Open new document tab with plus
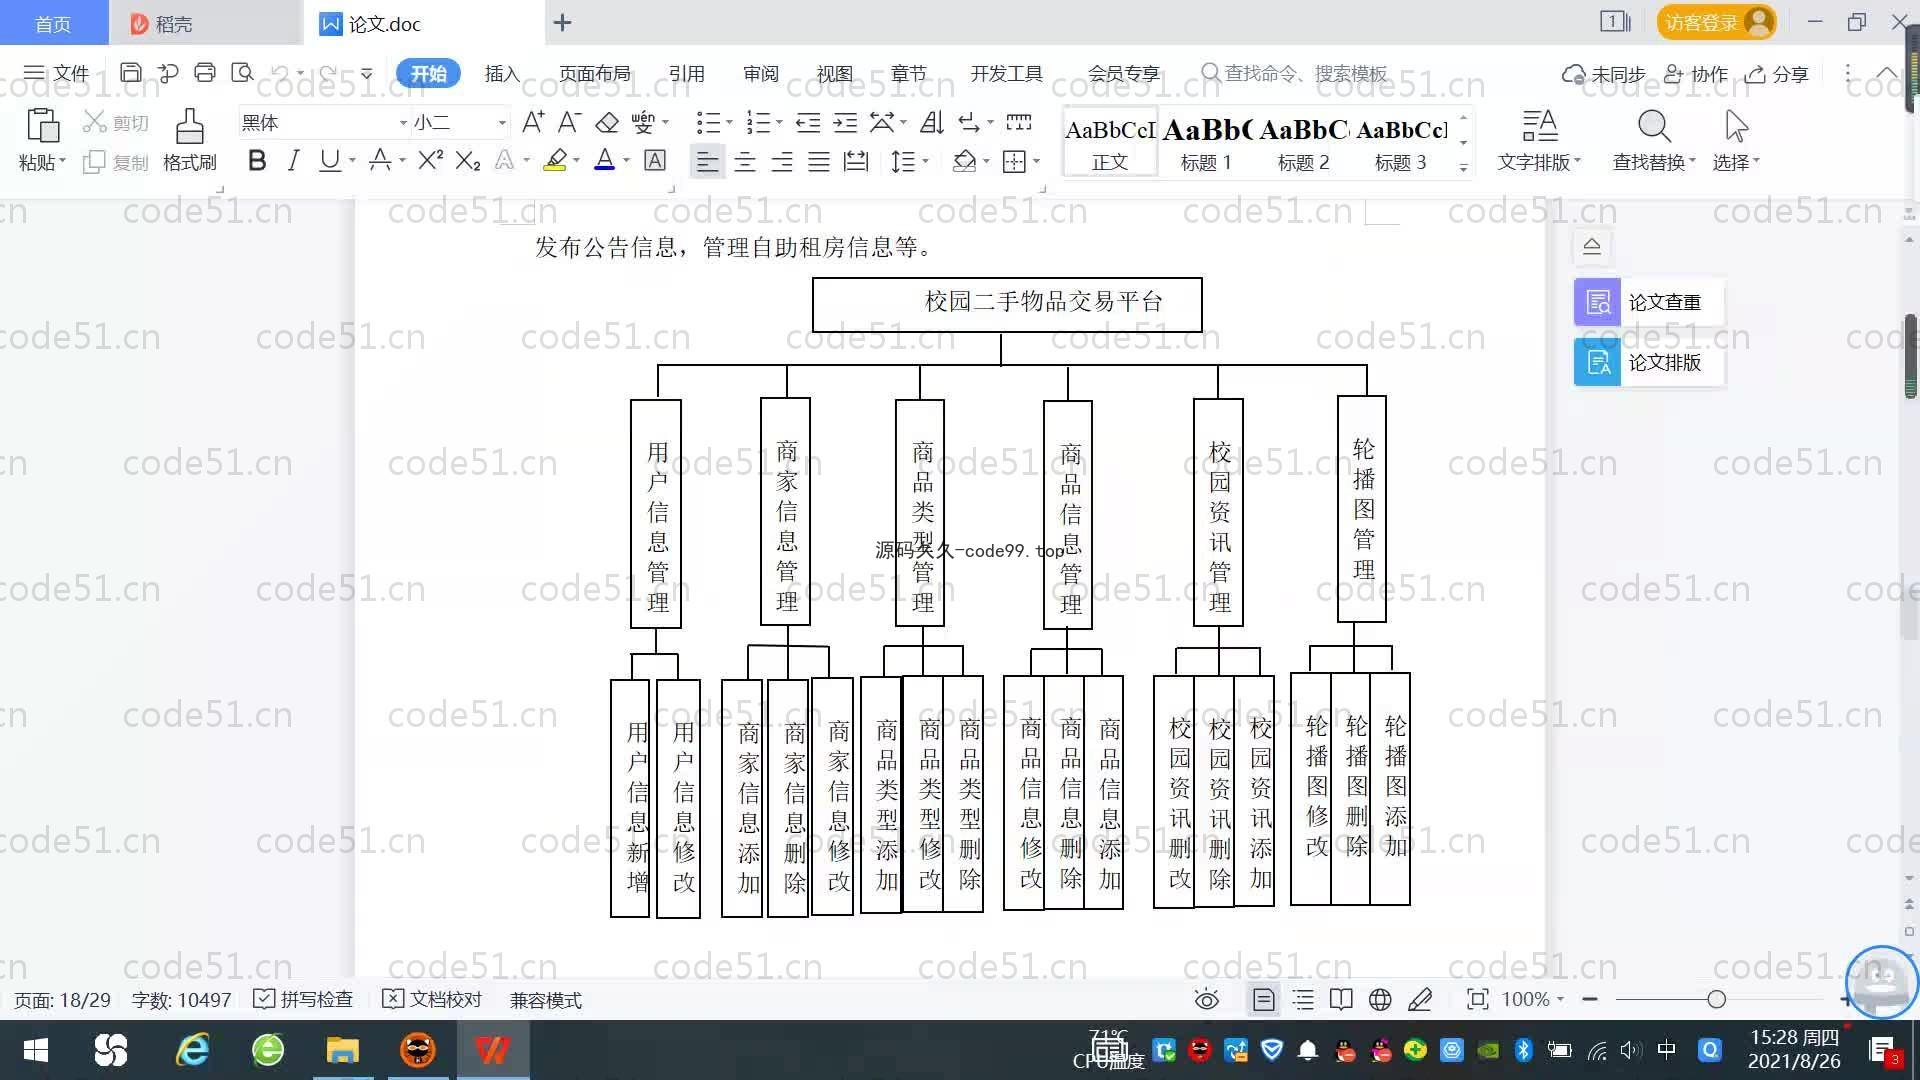 pos(563,22)
